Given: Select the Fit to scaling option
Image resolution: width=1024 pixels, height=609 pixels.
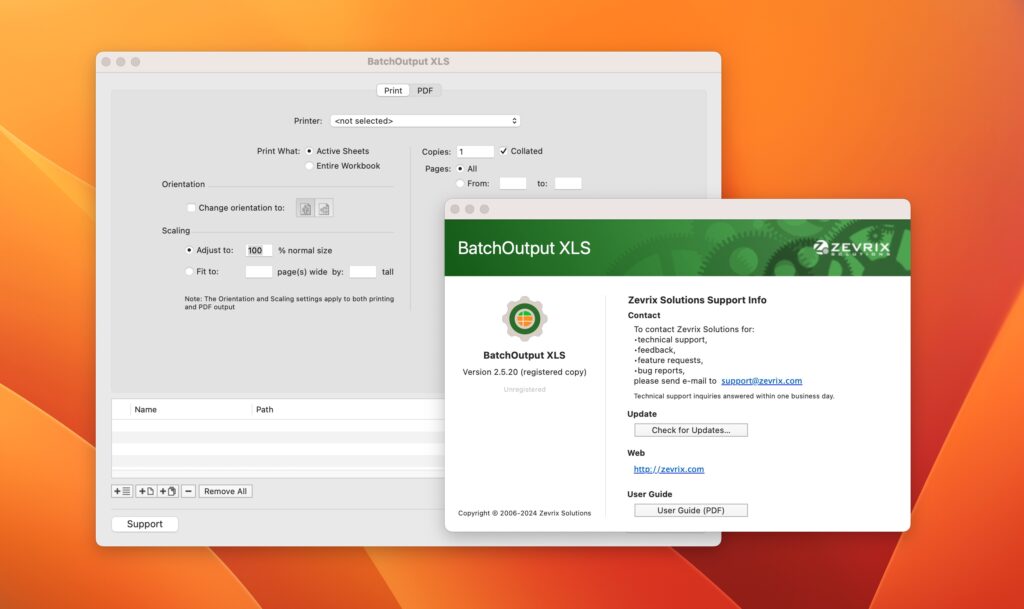Looking at the screenshot, I should tap(189, 271).
